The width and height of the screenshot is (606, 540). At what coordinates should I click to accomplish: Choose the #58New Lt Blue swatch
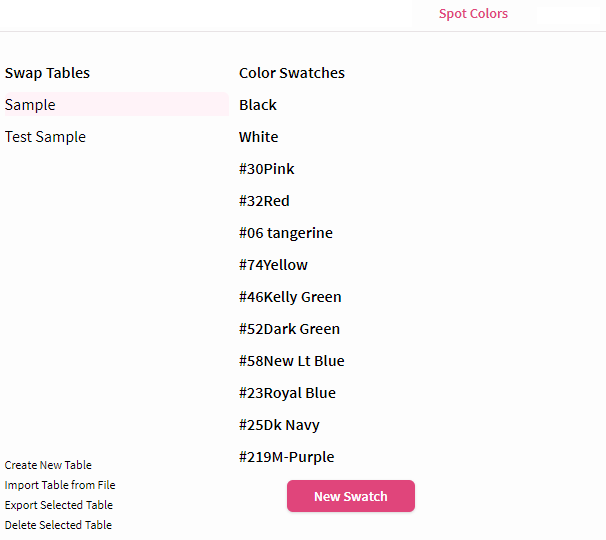click(291, 361)
